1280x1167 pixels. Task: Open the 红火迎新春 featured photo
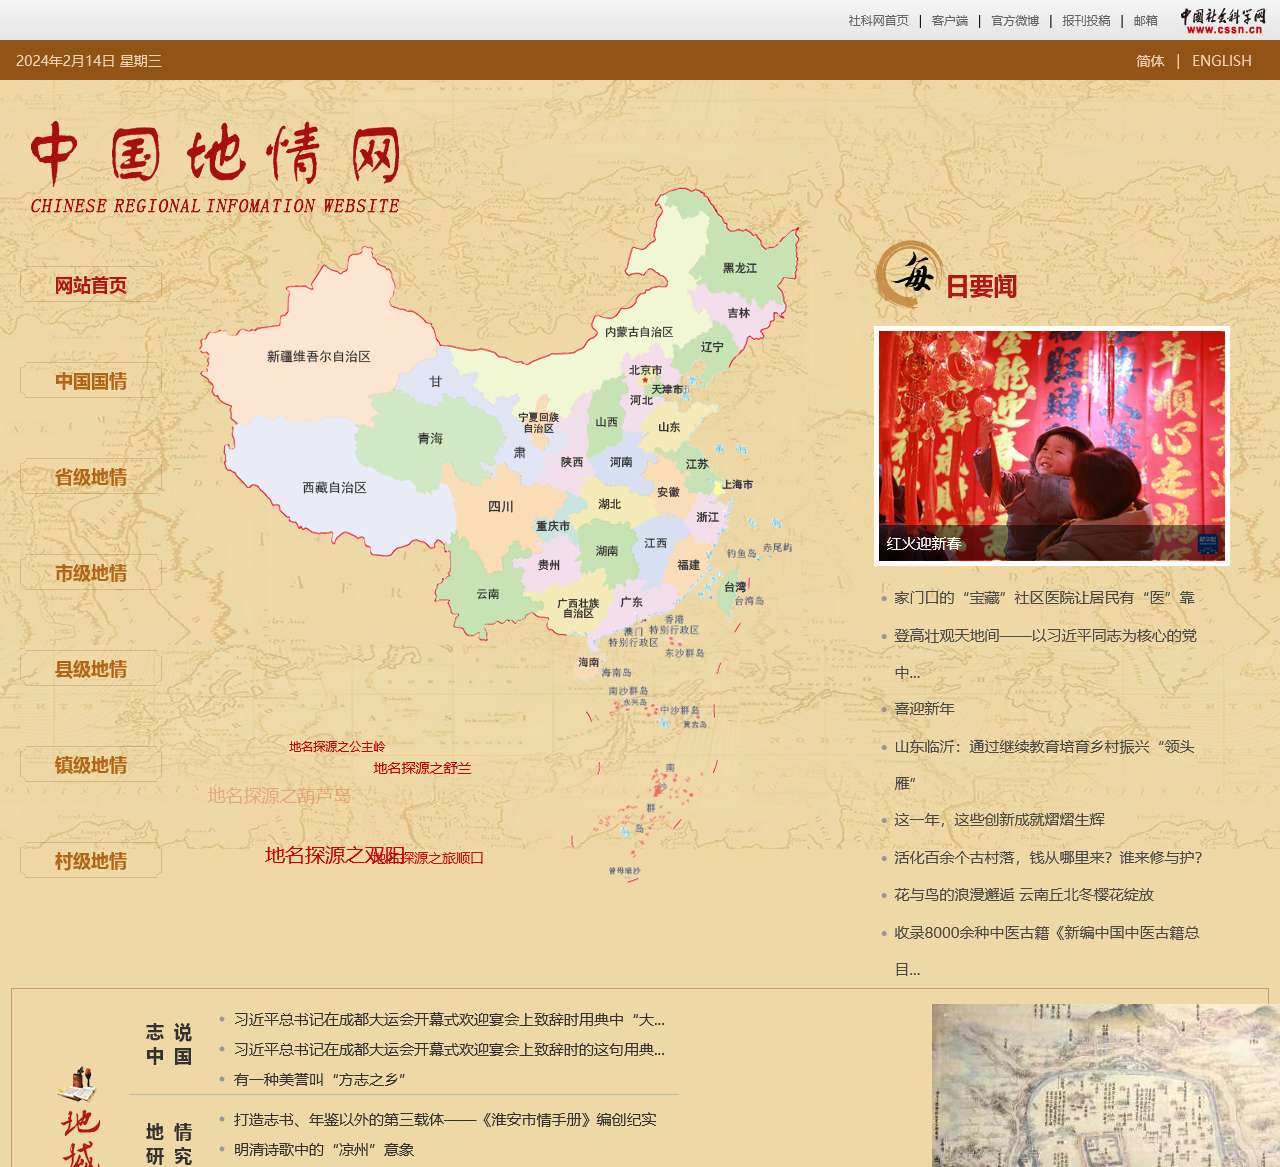[x=1052, y=444]
